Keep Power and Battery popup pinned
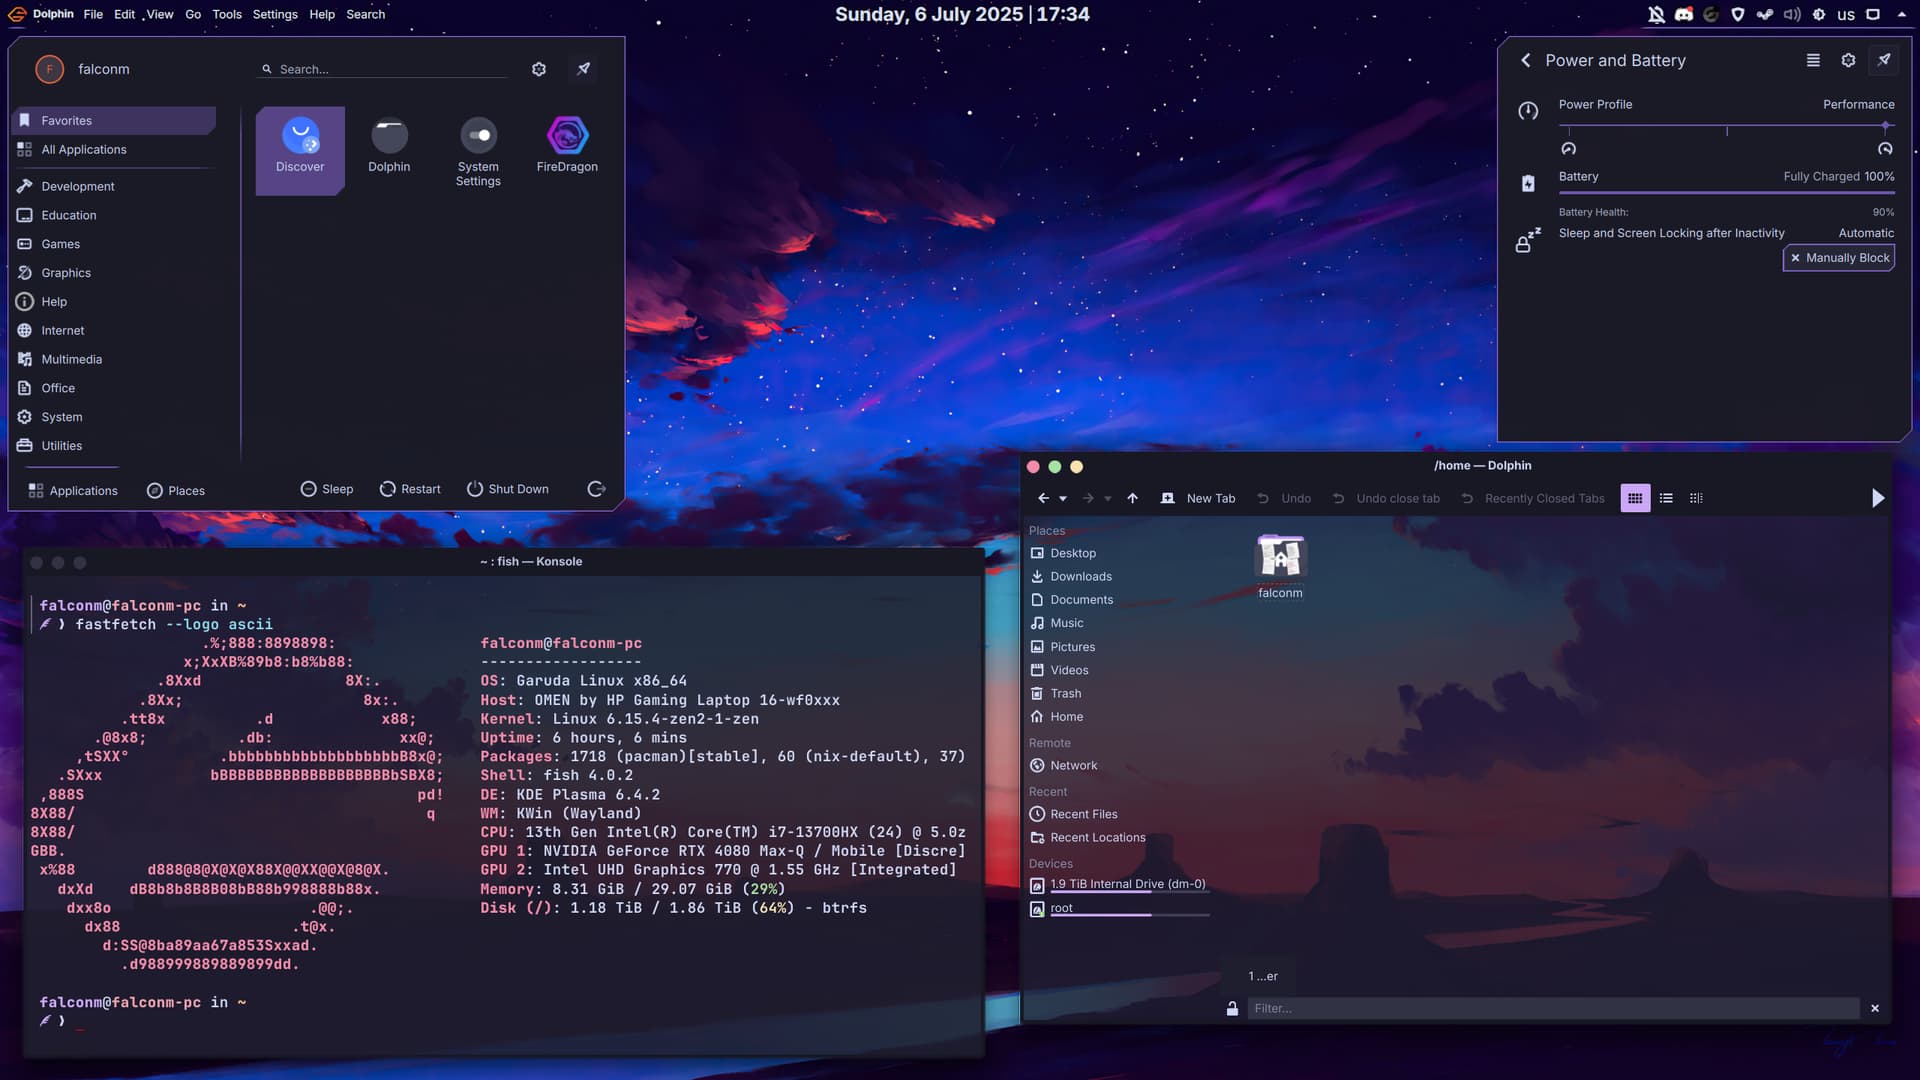 tap(1884, 60)
